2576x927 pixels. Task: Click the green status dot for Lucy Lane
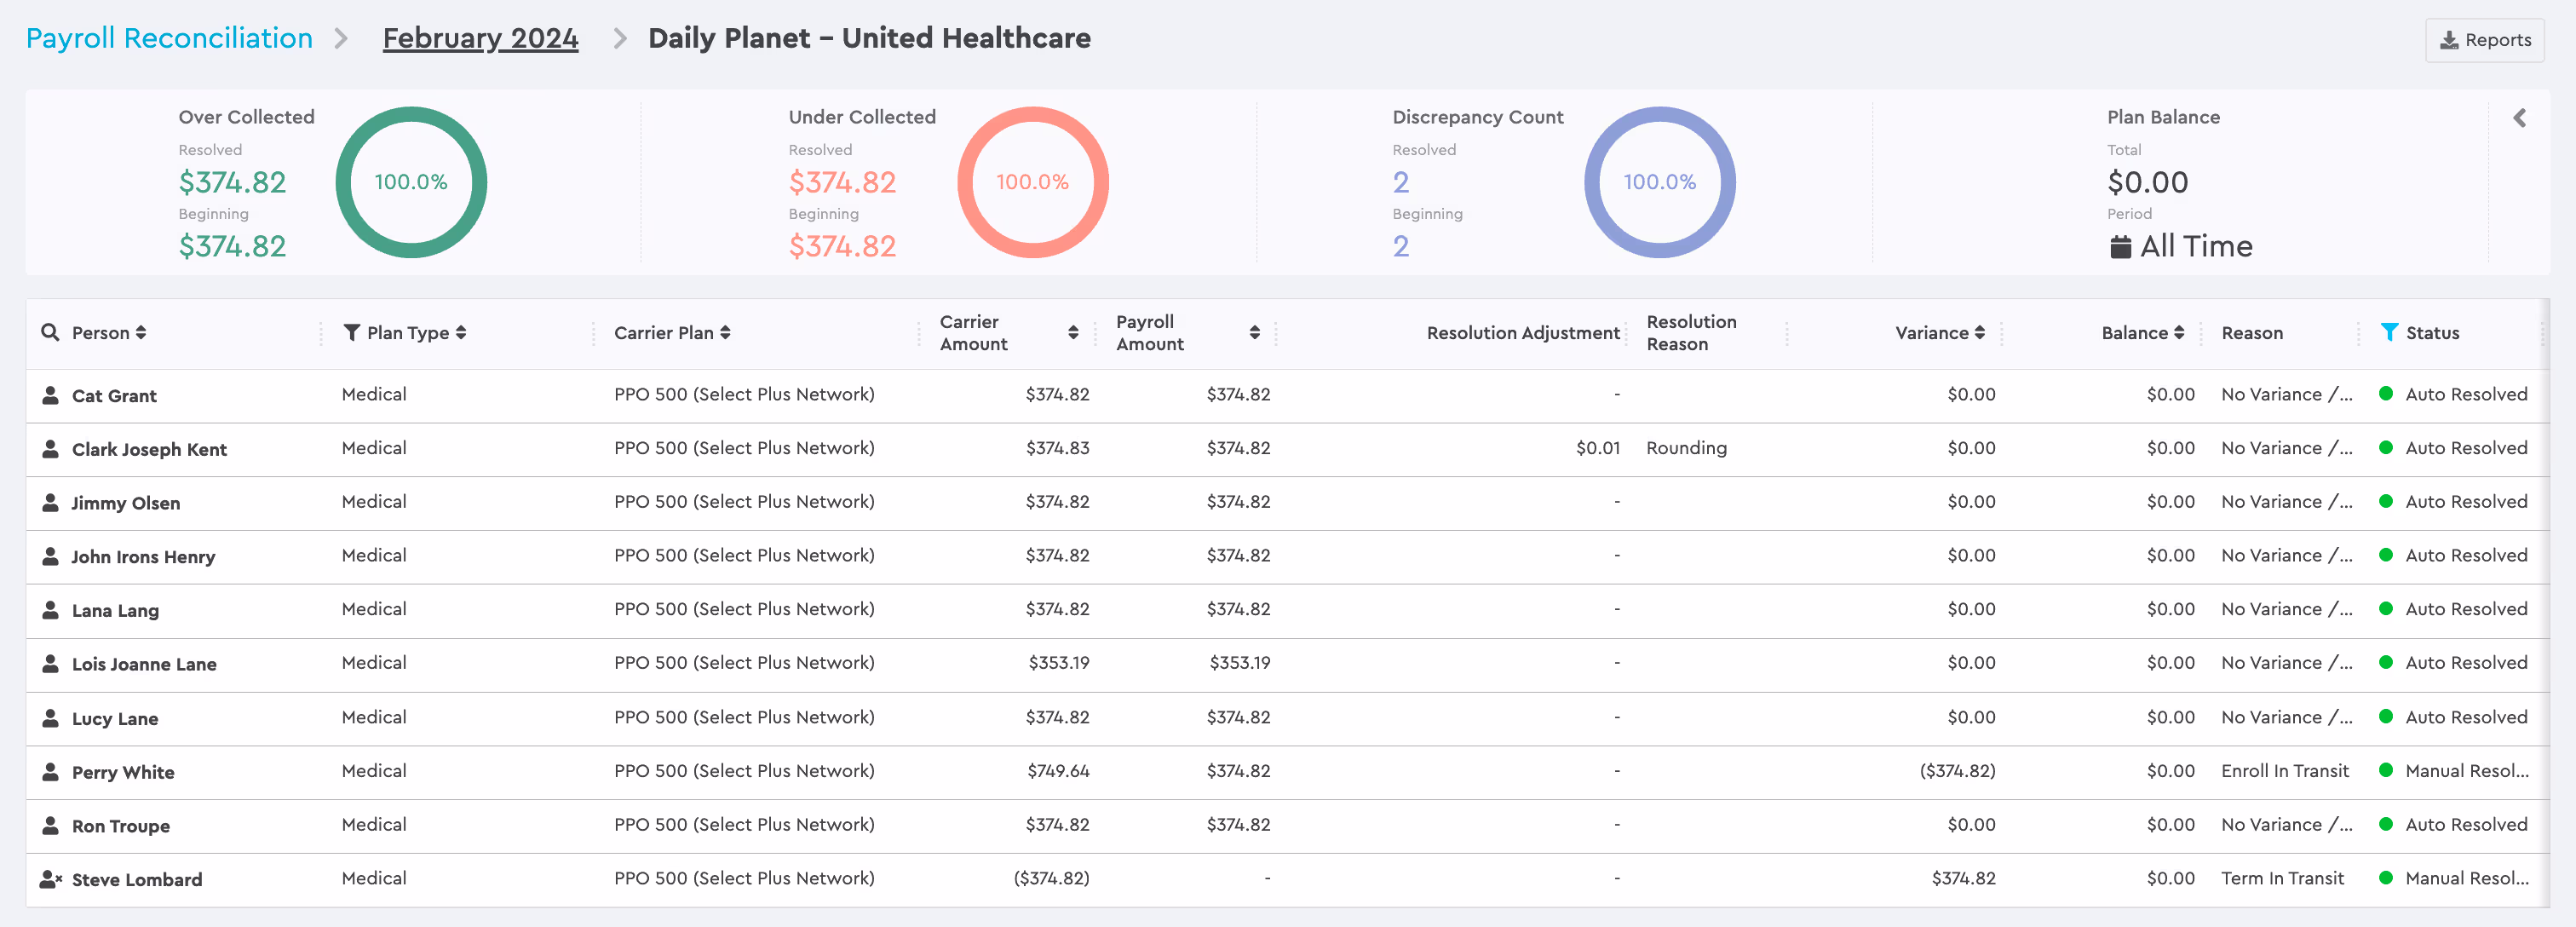click(x=2386, y=716)
